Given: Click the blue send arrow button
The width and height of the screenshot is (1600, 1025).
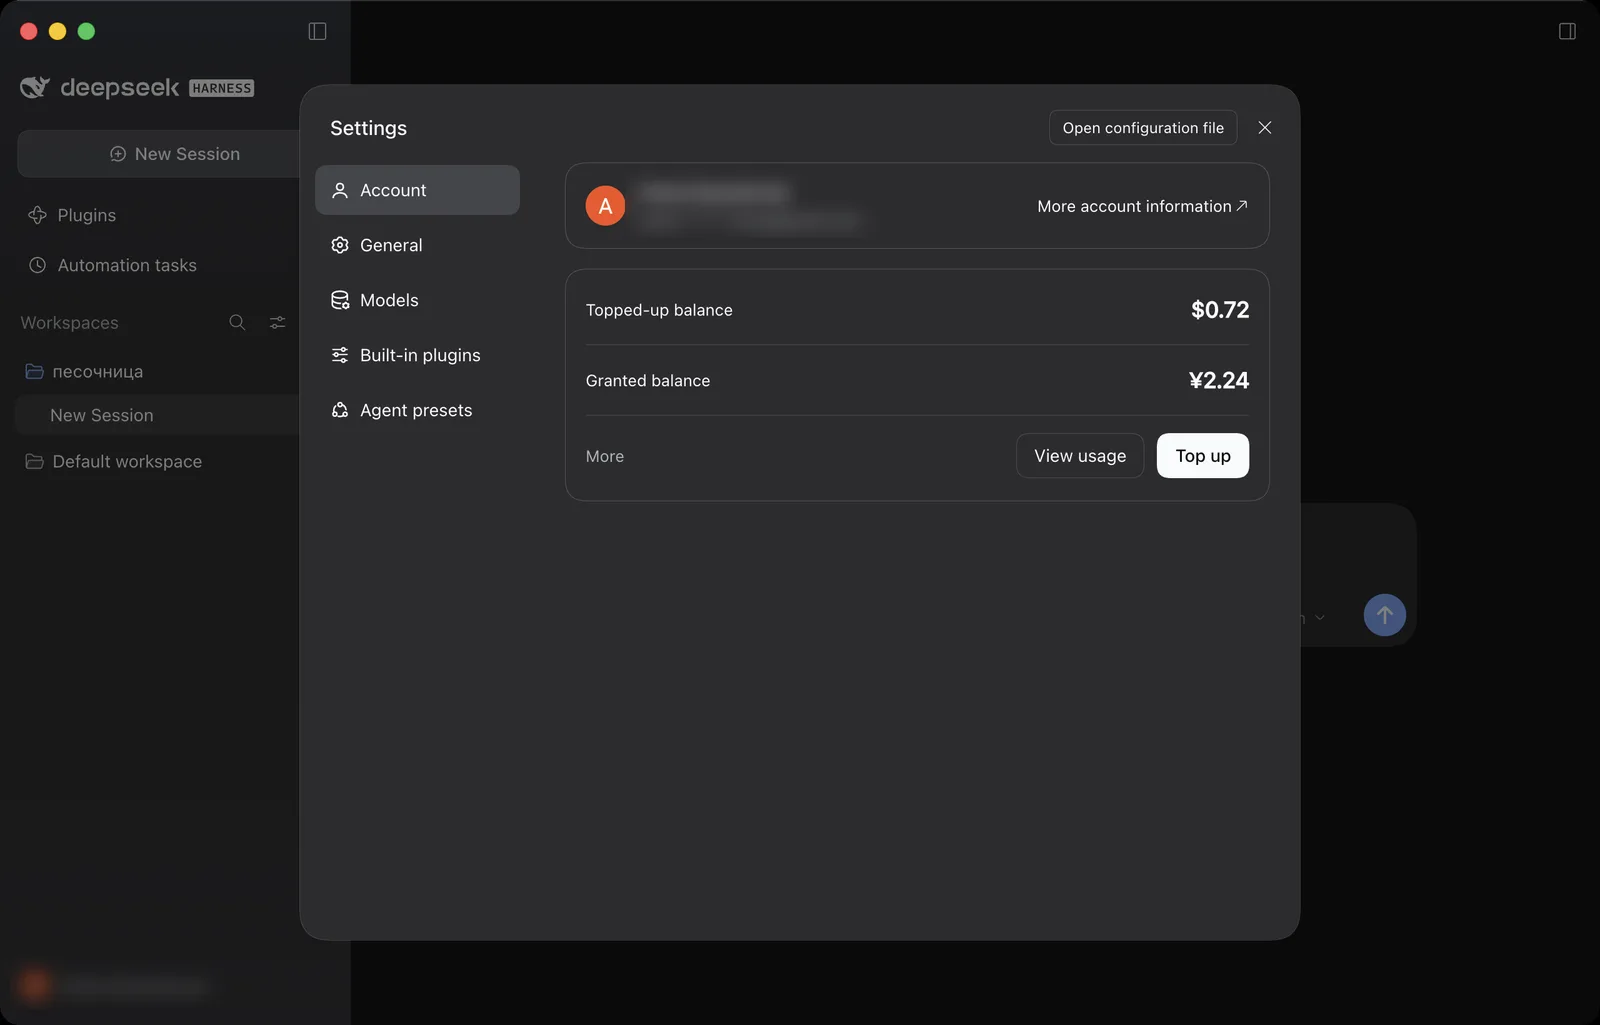Looking at the screenshot, I should pyautogui.click(x=1385, y=615).
